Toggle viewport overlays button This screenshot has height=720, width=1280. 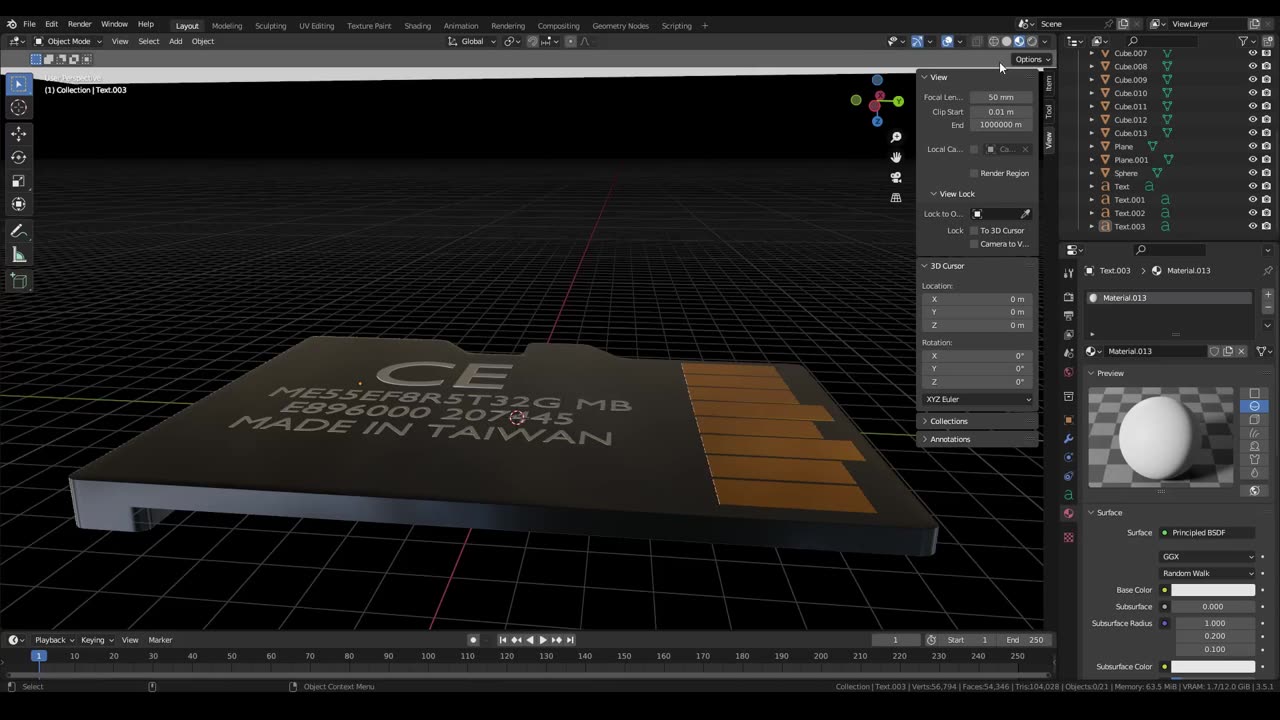click(947, 41)
